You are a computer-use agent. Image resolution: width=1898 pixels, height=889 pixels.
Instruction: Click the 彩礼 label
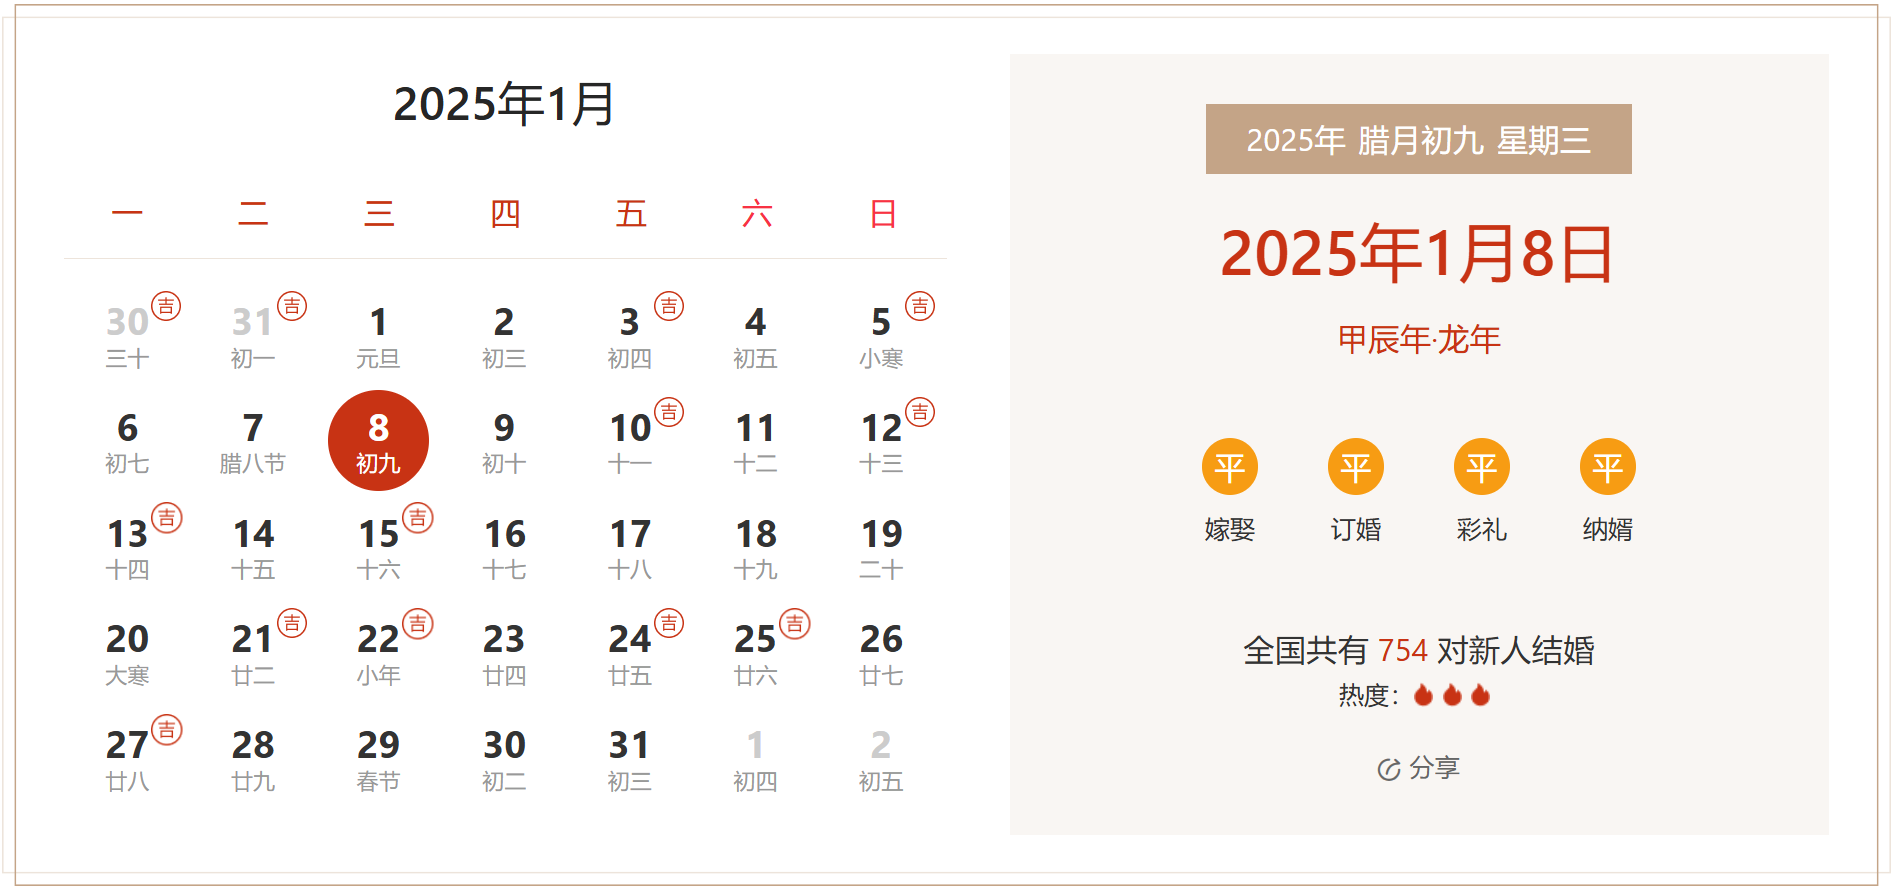point(1482,529)
